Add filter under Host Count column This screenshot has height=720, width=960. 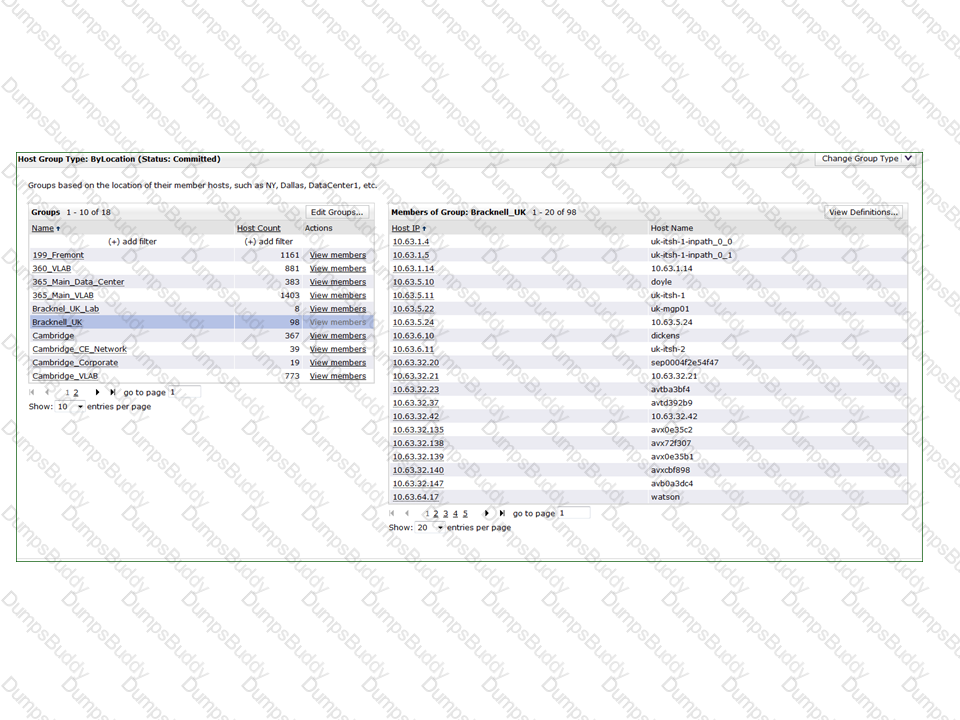click(268, 242)
